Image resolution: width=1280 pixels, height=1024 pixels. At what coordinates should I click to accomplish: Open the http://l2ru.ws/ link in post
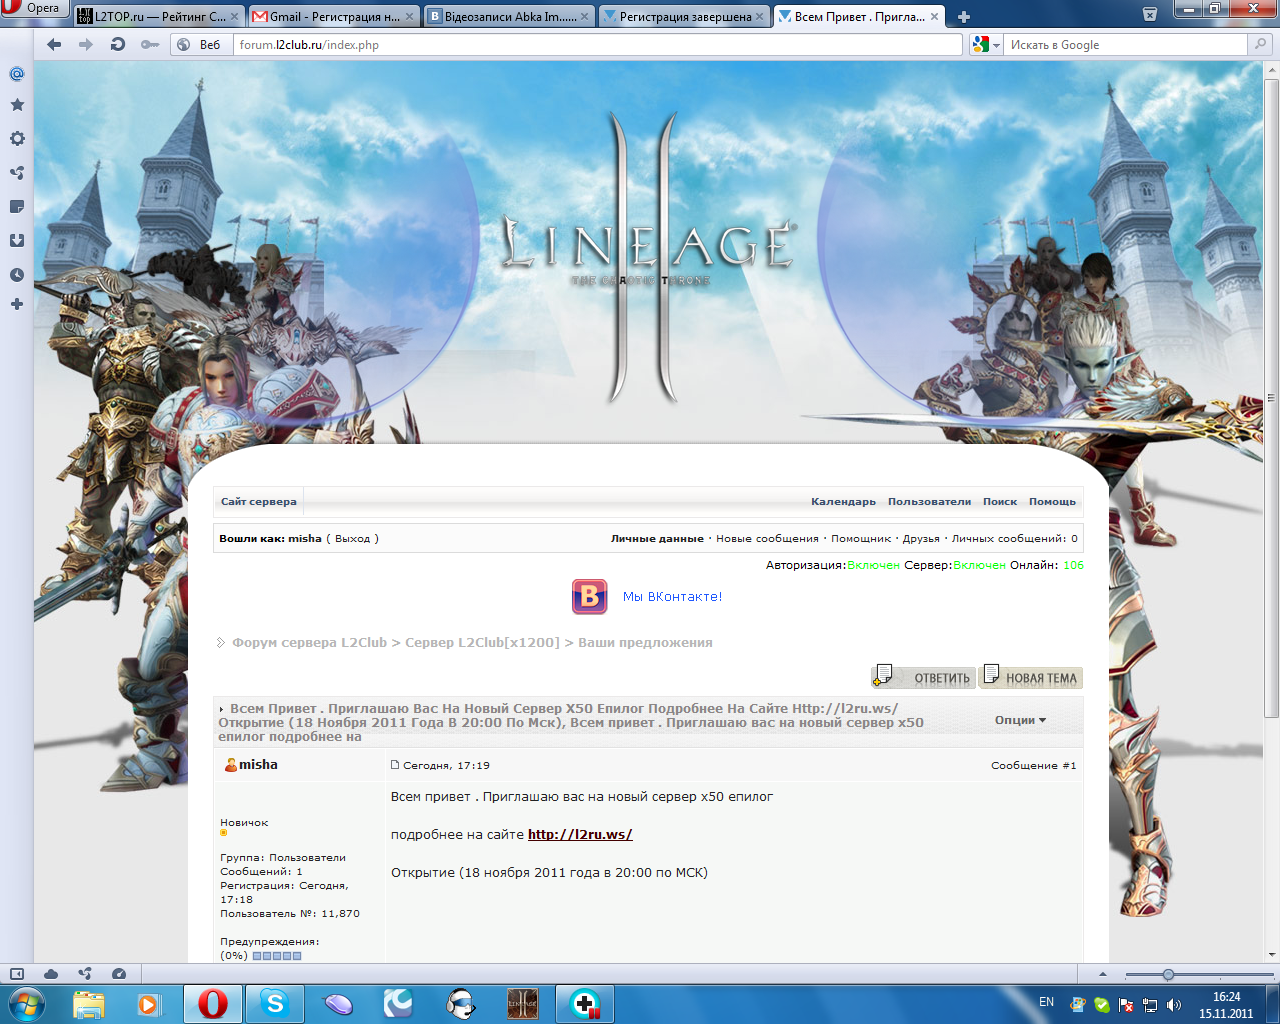pos(580,834)
